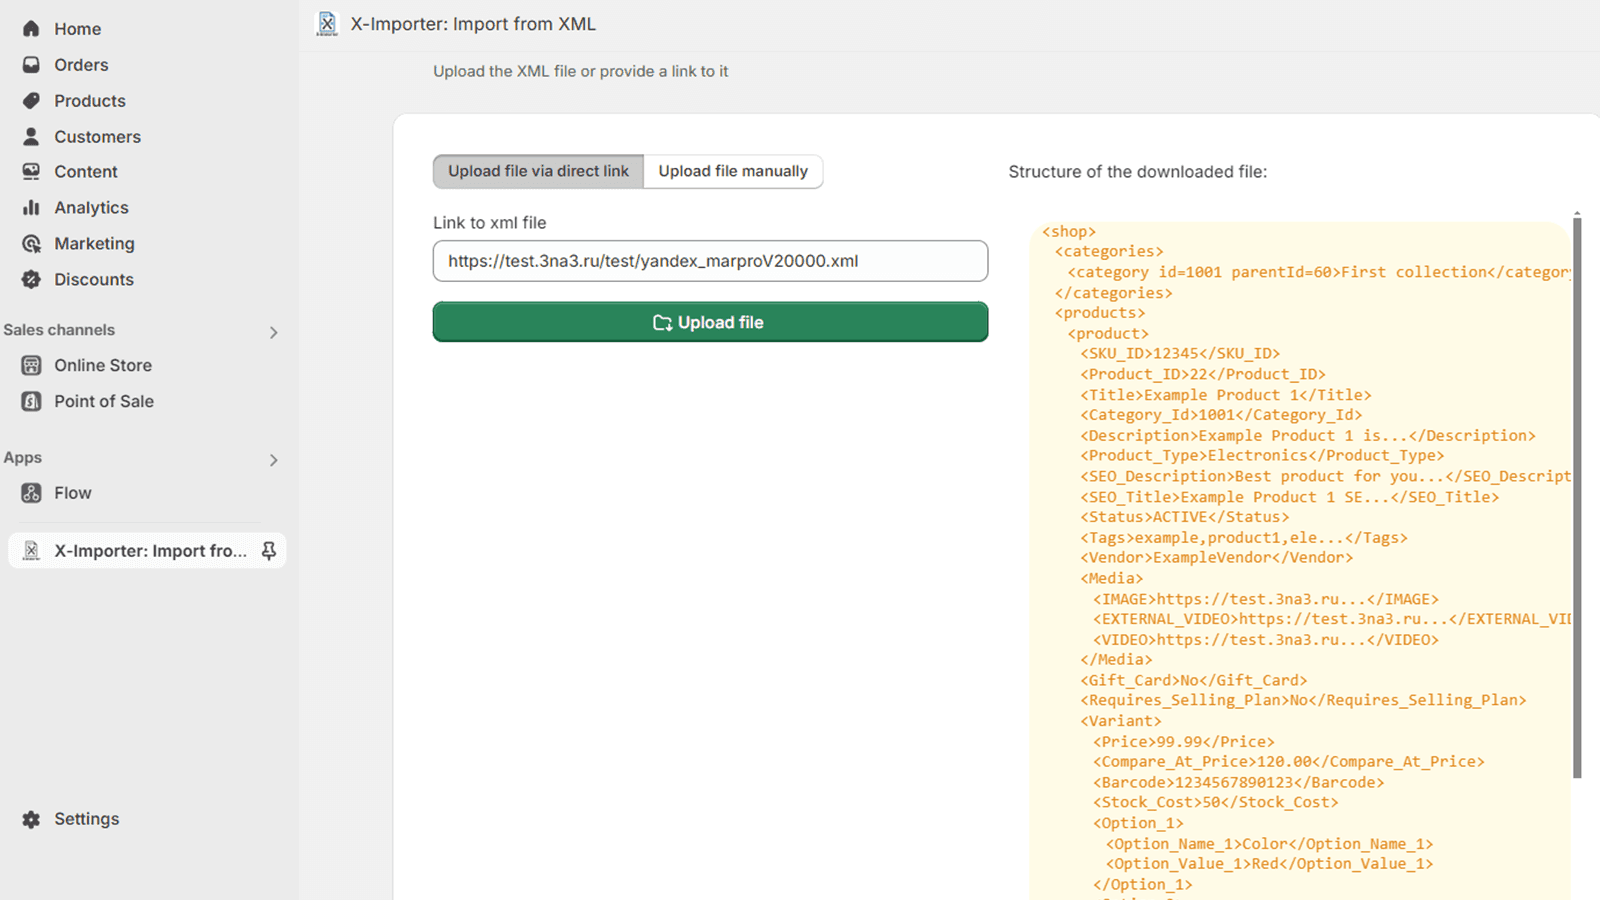1600x900 pixels.
Task: Click the Flow app icon
Action: click(31, 493)
